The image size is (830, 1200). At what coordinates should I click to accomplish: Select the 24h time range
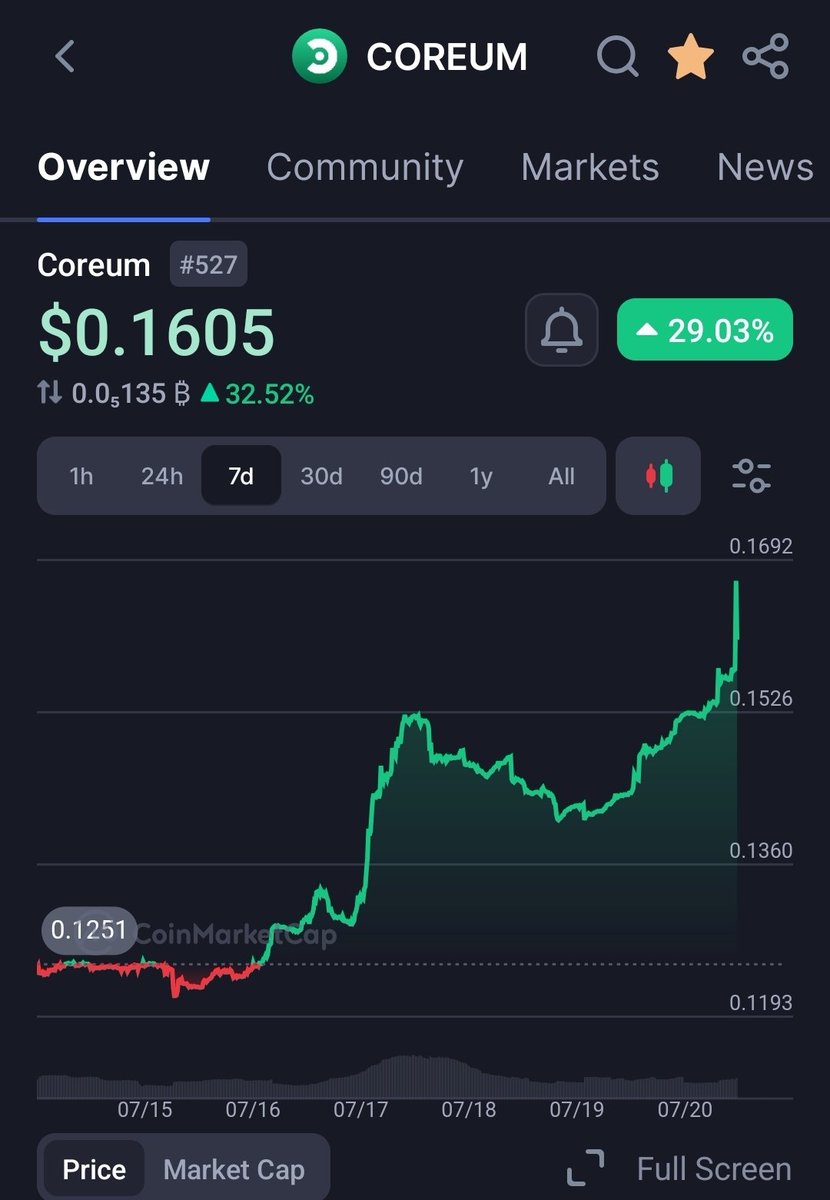(x=162, y=476)
